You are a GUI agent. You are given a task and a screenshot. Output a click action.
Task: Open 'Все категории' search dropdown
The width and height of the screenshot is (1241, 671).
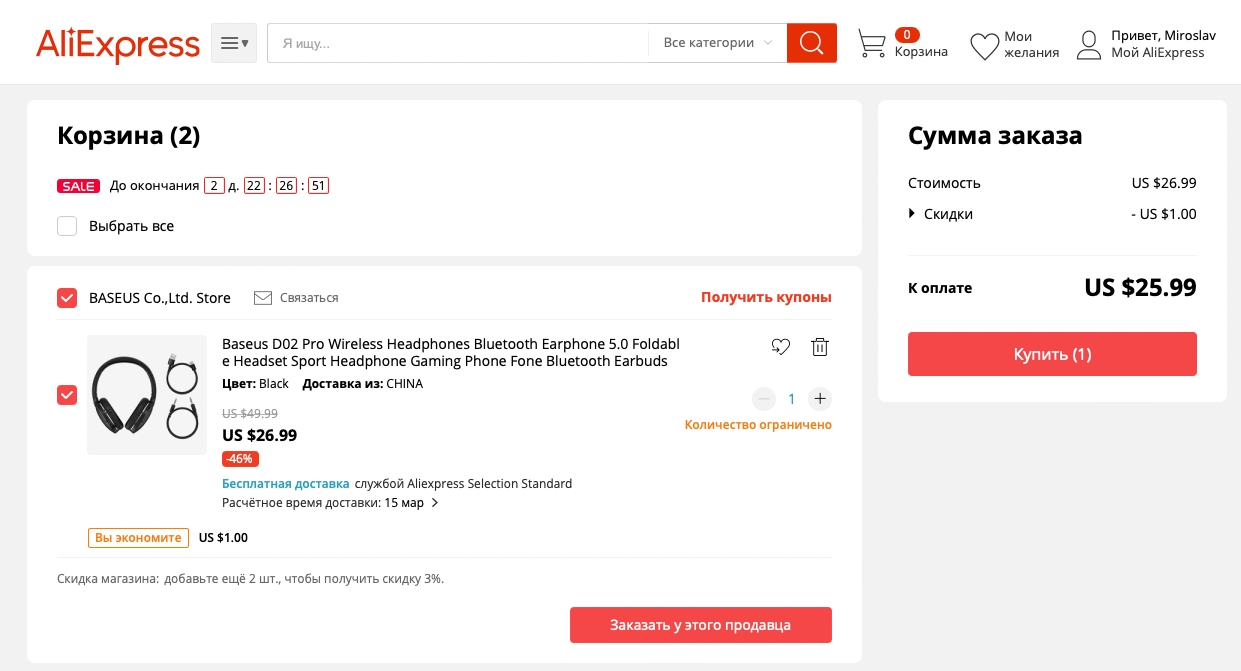[x=717, y=43]
